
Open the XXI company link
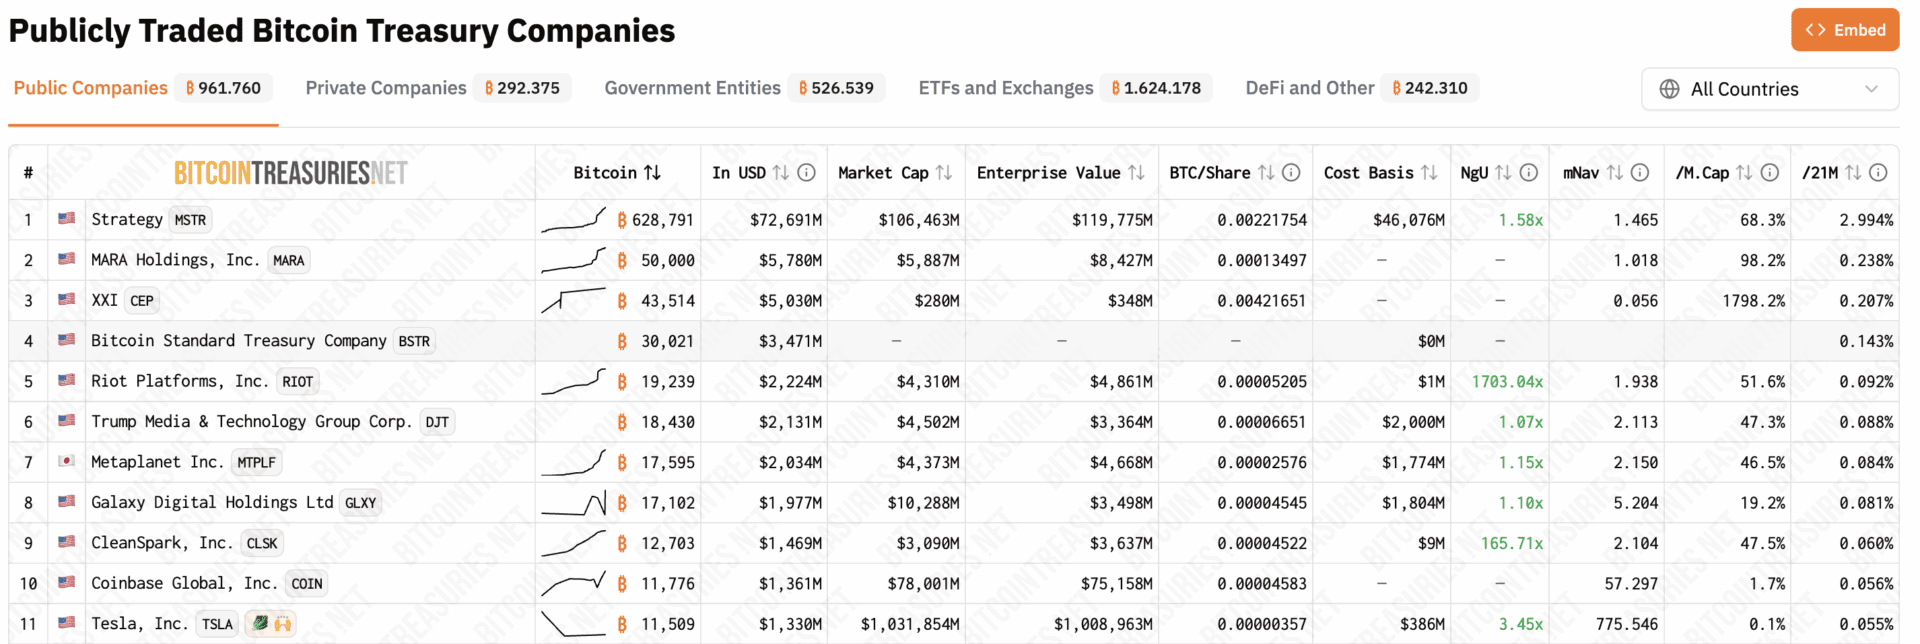(104, 300)
